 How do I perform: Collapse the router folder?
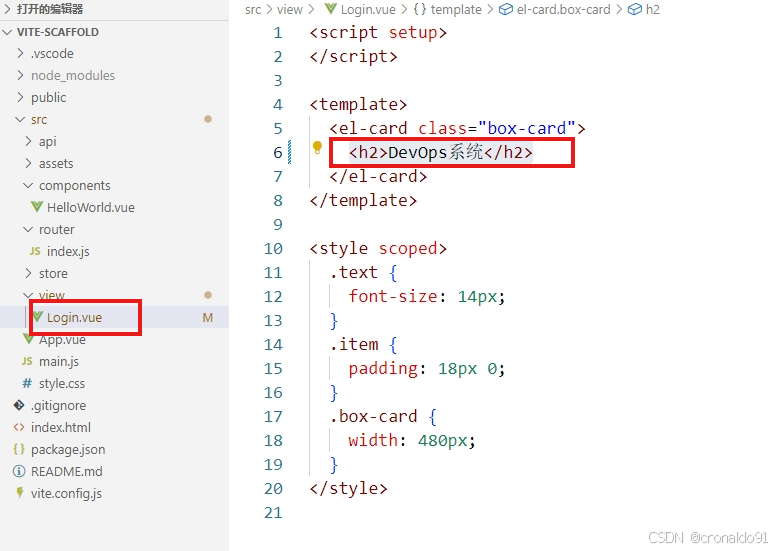(x=28, y=229)
